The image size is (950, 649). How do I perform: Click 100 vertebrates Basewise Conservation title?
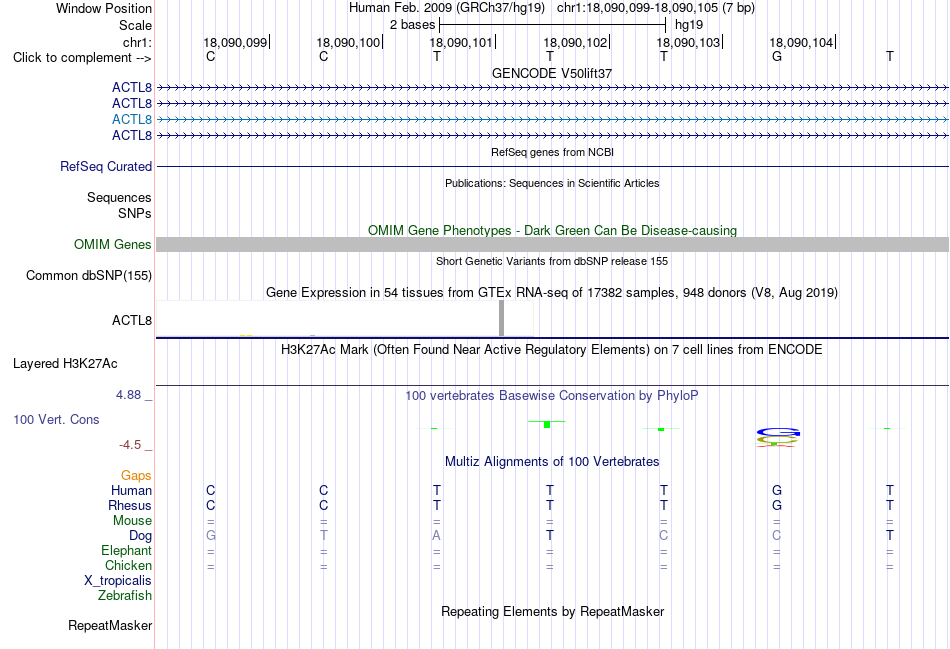click(x=552, y=396)
